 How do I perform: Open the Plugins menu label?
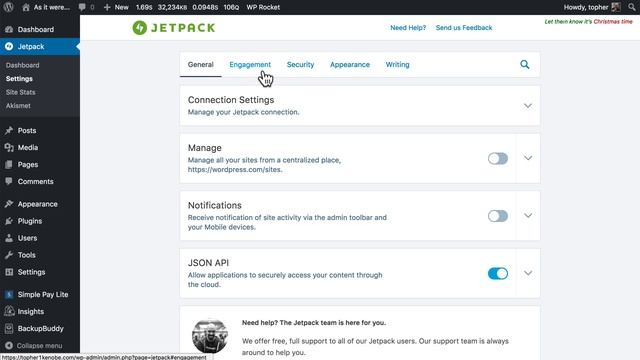[30, 221]
